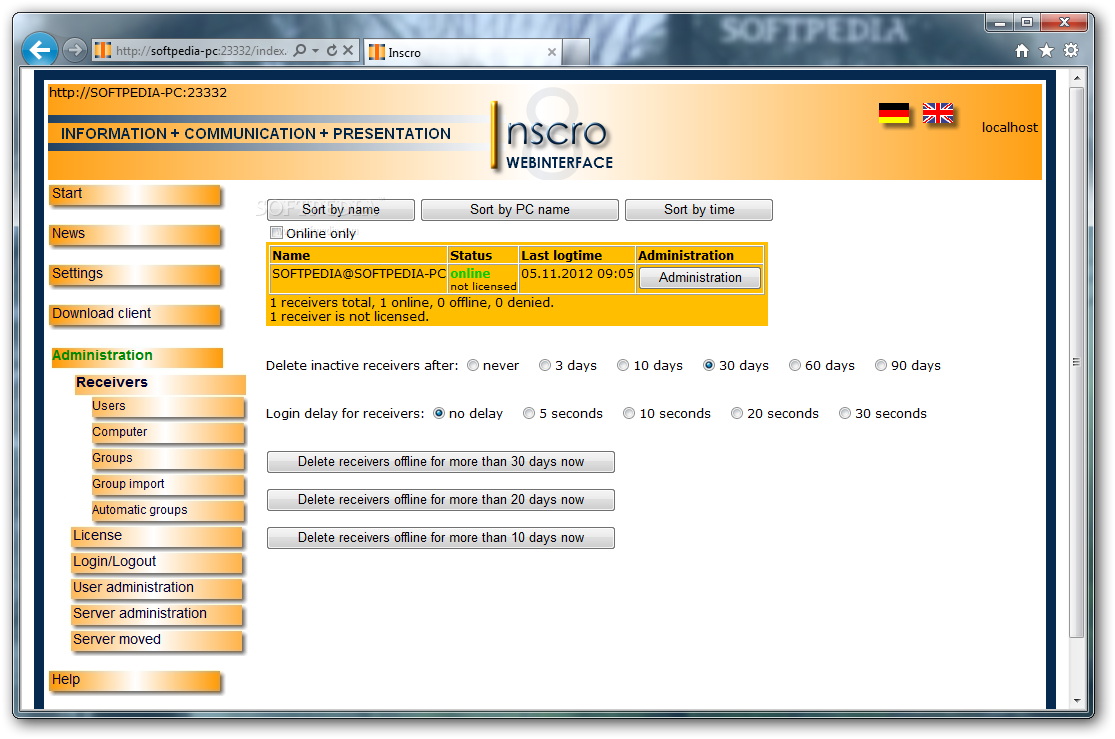Select 60 days deletion option
Screen dimensions: 1115x739
(x=795, y=366)
